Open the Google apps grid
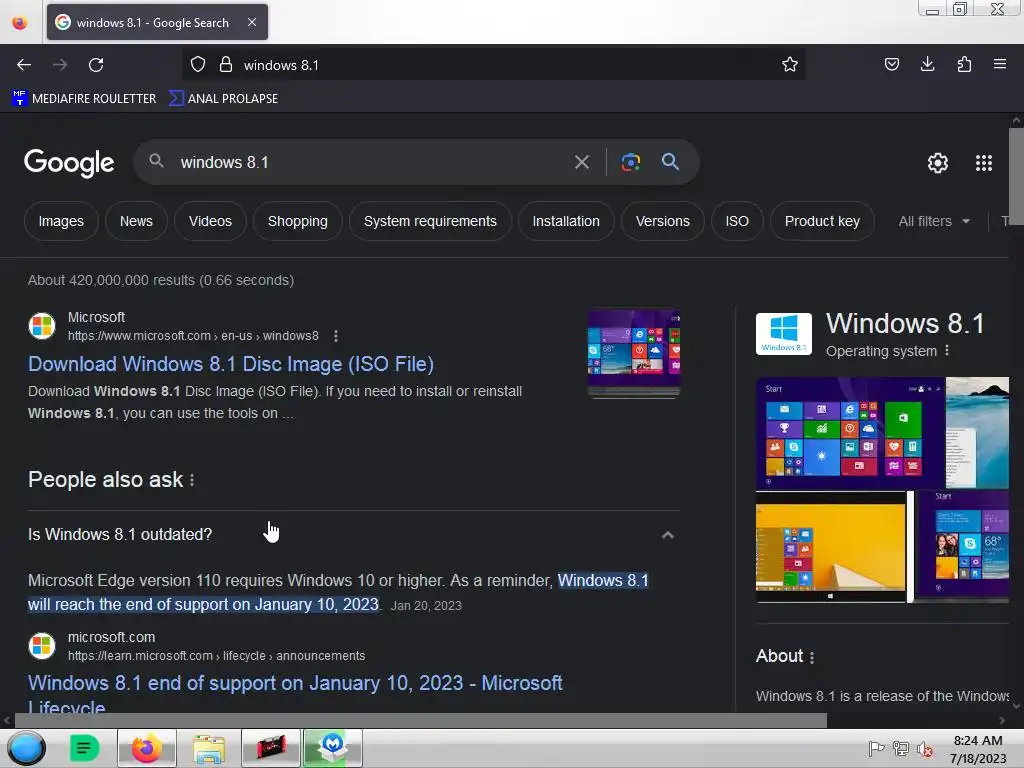Image resolution: width=1024 pixels, height=768 pixels. pos(984,163)
